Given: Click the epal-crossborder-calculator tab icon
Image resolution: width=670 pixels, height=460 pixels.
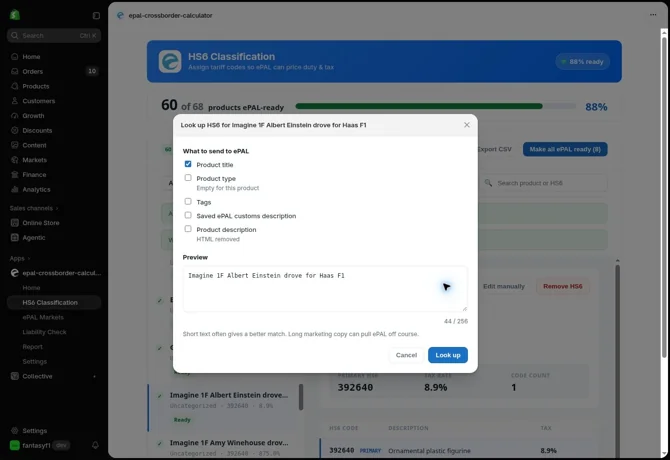Looking at the screenshot, I should [x=120, y=15].
